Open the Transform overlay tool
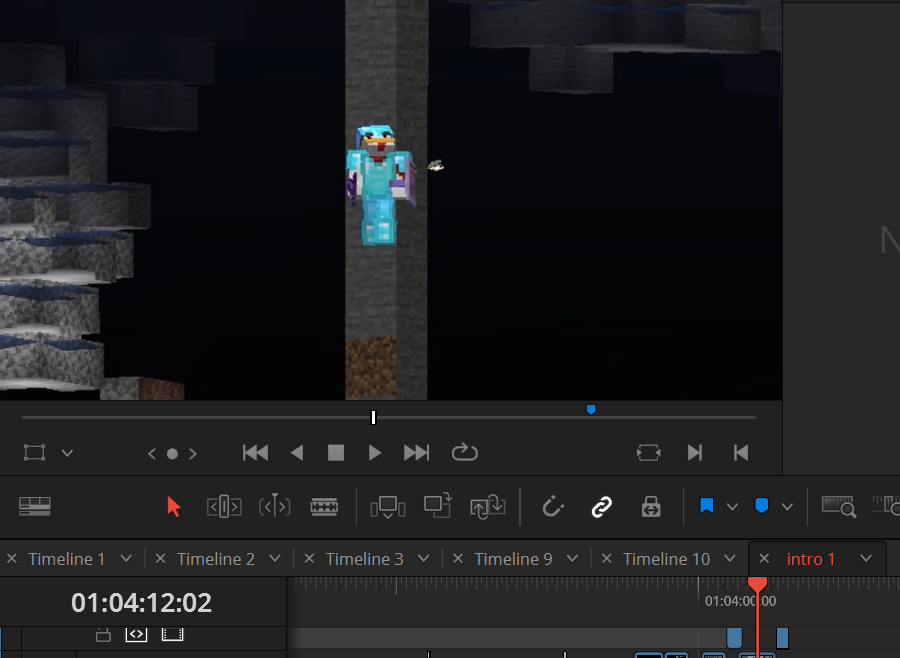Image resolution: width=900 pixels, height=658 pixels. point(34,452)
